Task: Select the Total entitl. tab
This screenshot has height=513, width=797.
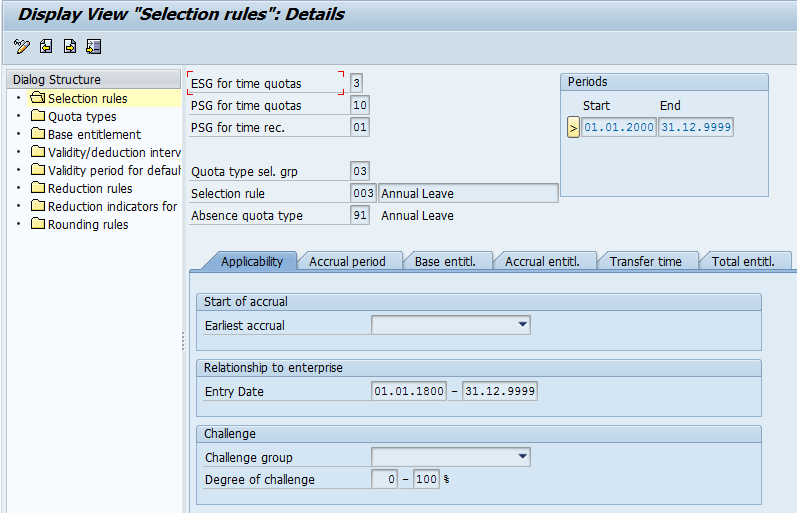Action: [743, 262]
